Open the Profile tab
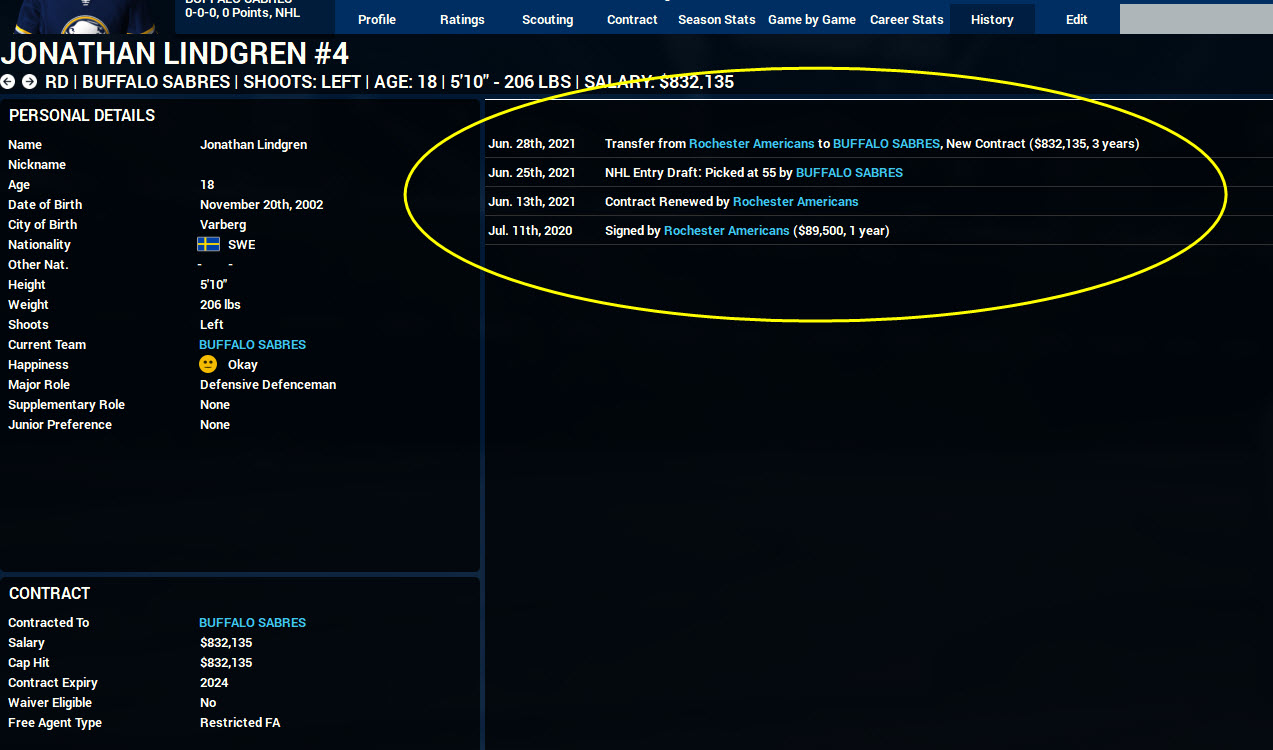 pos(377,19)
